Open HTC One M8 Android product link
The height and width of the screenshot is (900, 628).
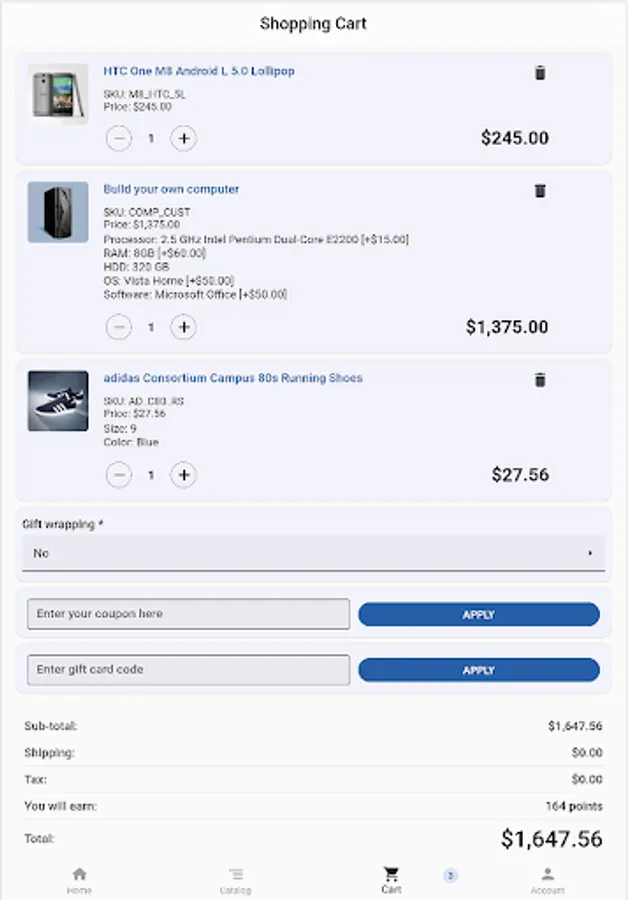(x=199, y=72)
